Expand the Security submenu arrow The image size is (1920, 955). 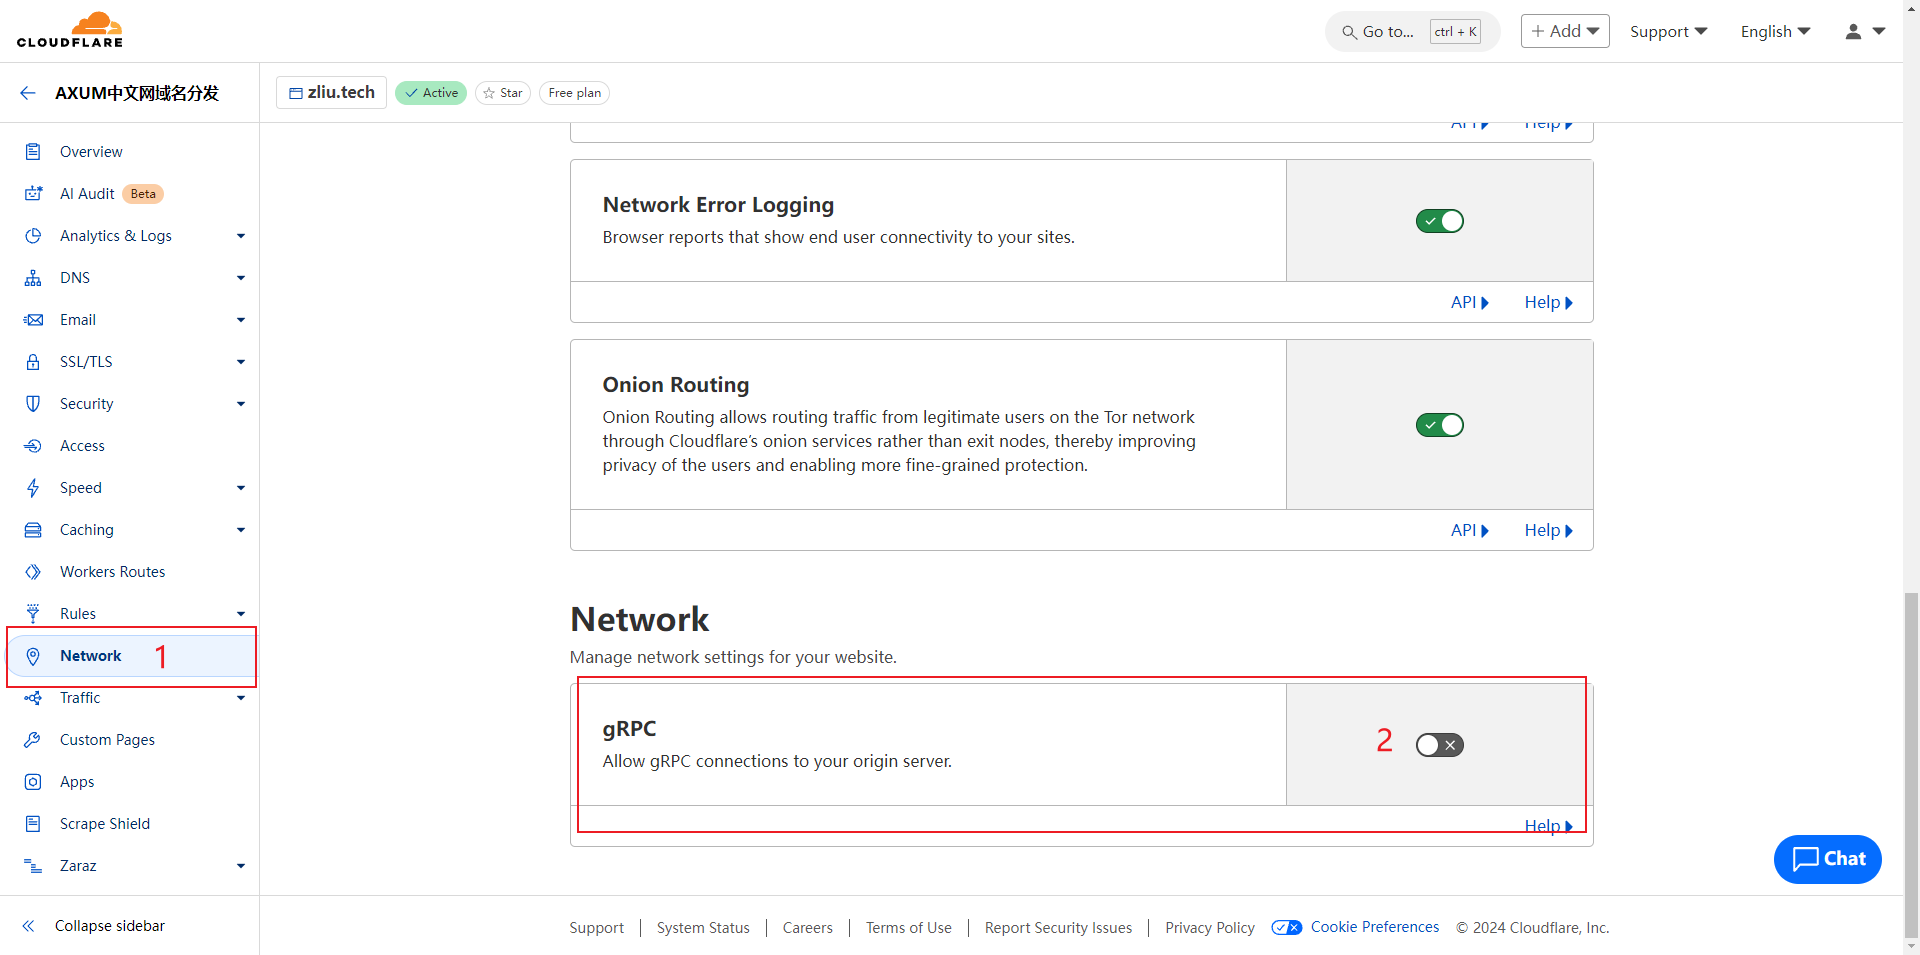click(241, 404)
